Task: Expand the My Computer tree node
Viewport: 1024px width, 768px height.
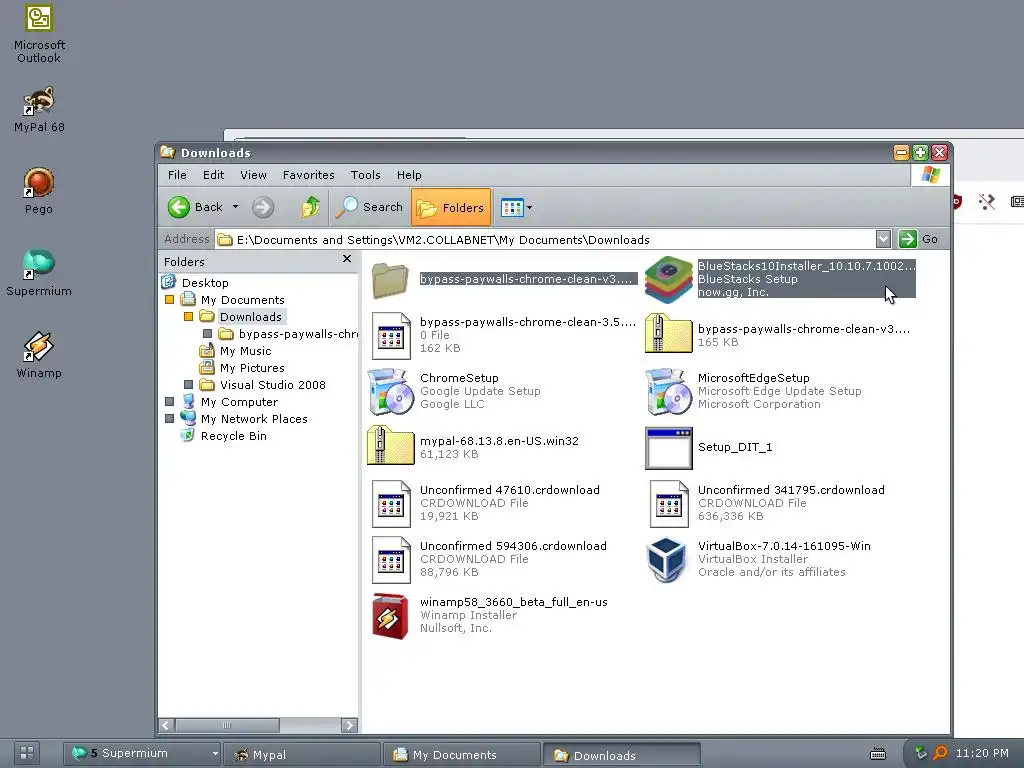Action: tap(169, 402)
